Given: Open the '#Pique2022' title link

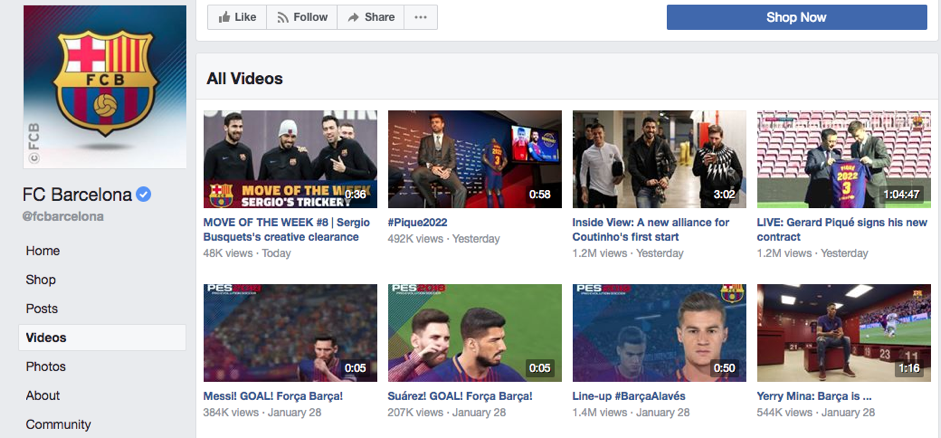Looking at the screenshot, I should tap(418, 222).
